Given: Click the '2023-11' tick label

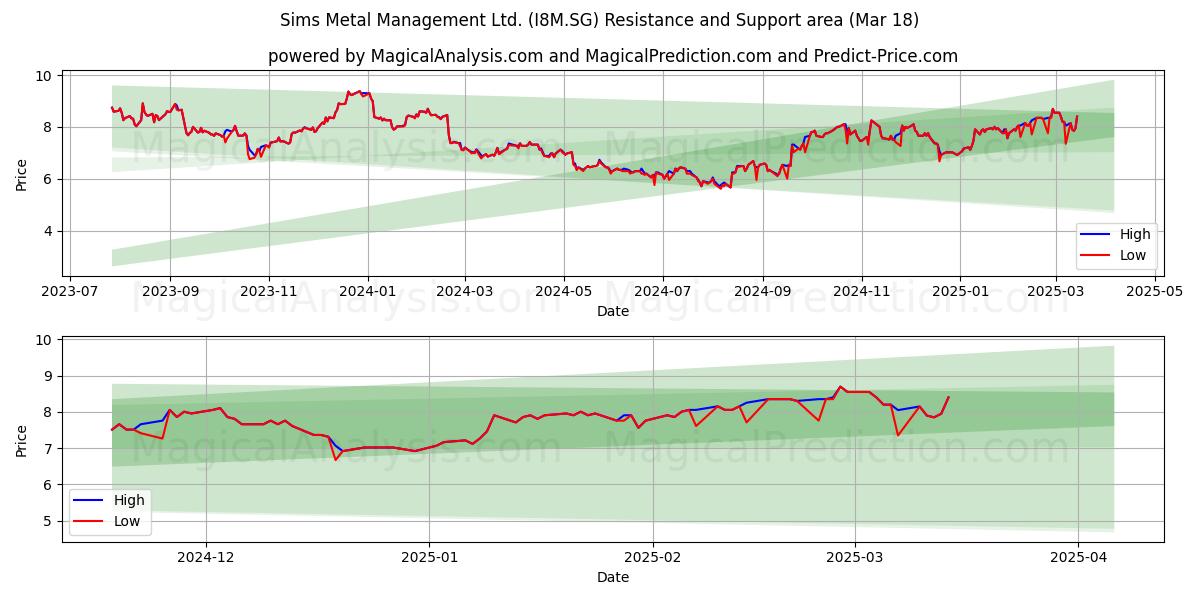Looking at the screenshot, I should [x=269, y=292].
